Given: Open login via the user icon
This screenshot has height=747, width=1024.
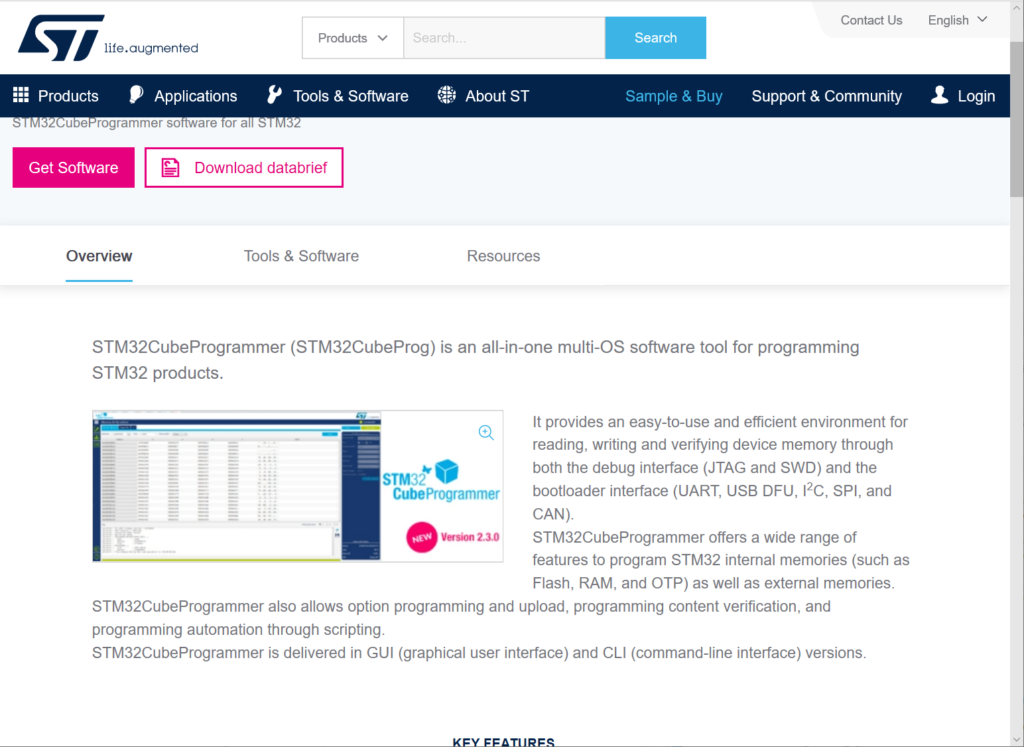Looking at the screenshot, I should click(x=938, y=95).
